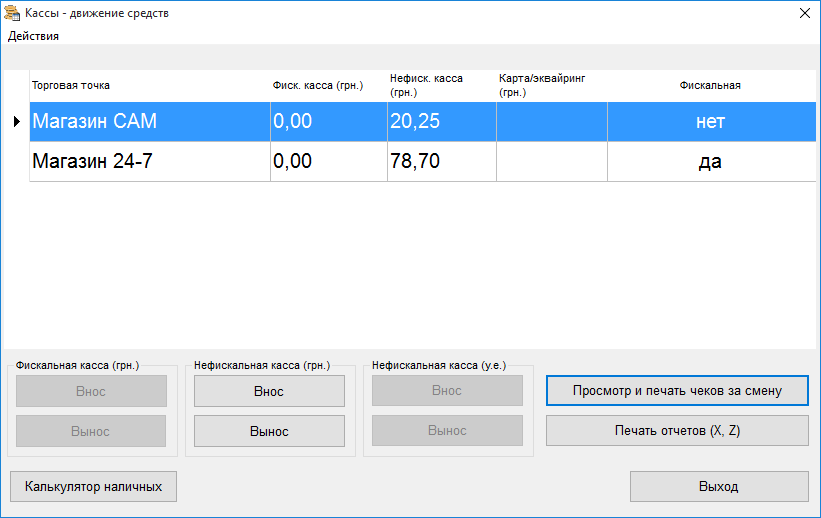This screenshot has width=821, height=518.
Task: Open the Калькулятор наличных
Action: tap(93, 486)
